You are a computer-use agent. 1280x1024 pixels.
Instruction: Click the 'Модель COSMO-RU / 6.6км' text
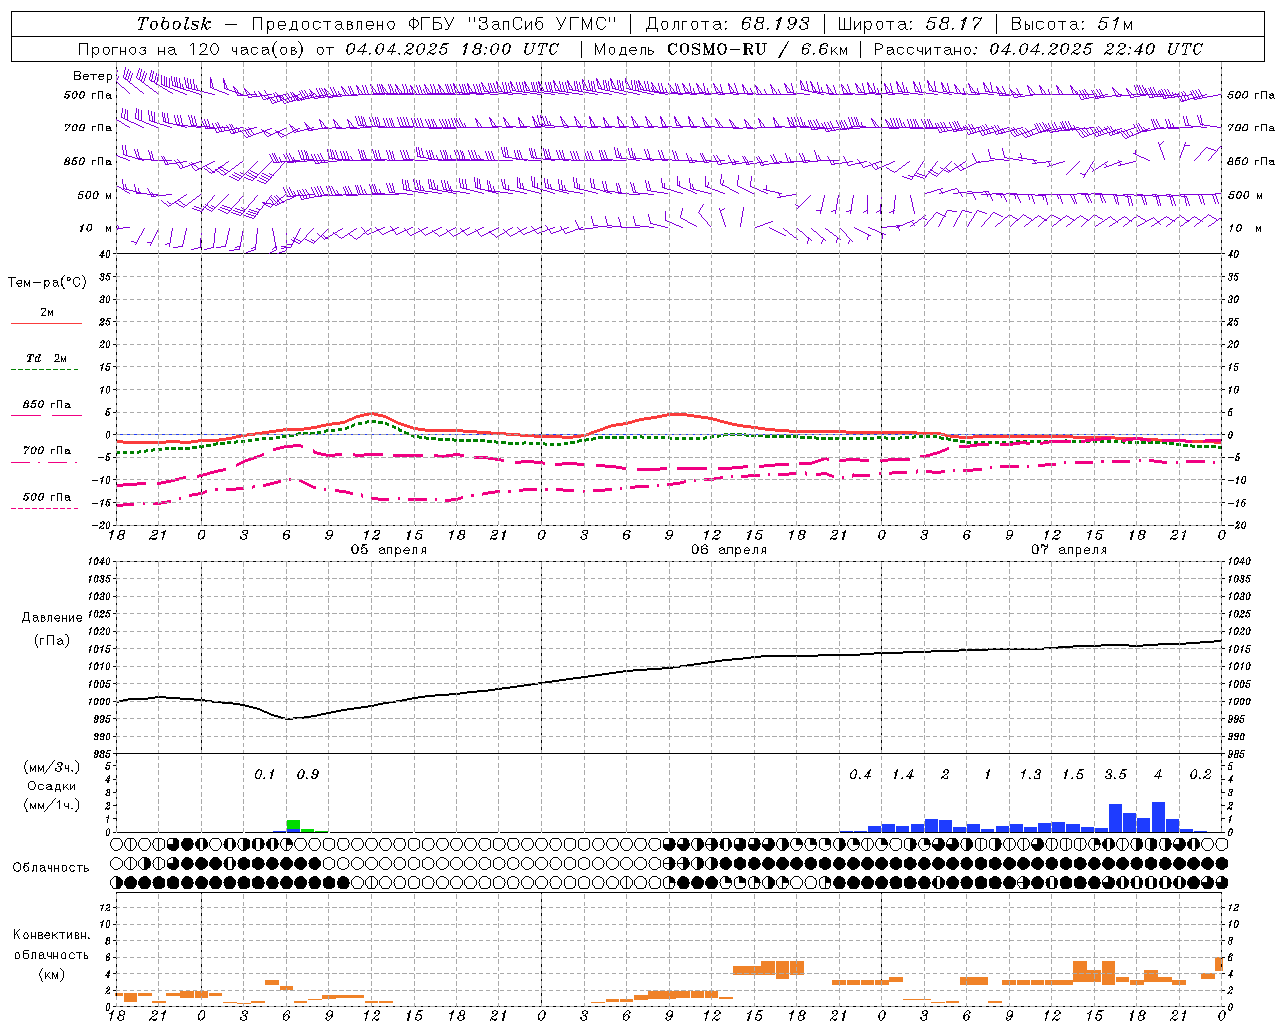(721, 49)
